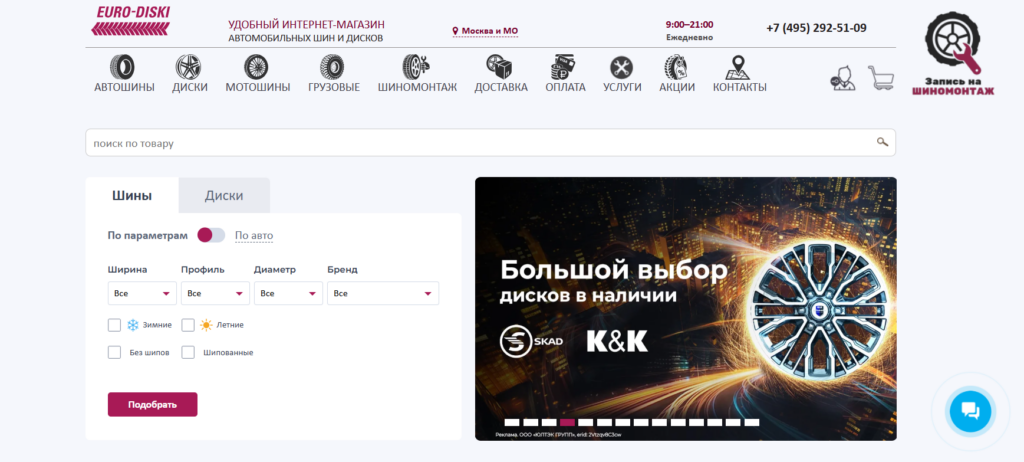This screenshot has height=462, width=1024.
Task: Click the Москва и МО location link
Action: (x=485, y=31)
